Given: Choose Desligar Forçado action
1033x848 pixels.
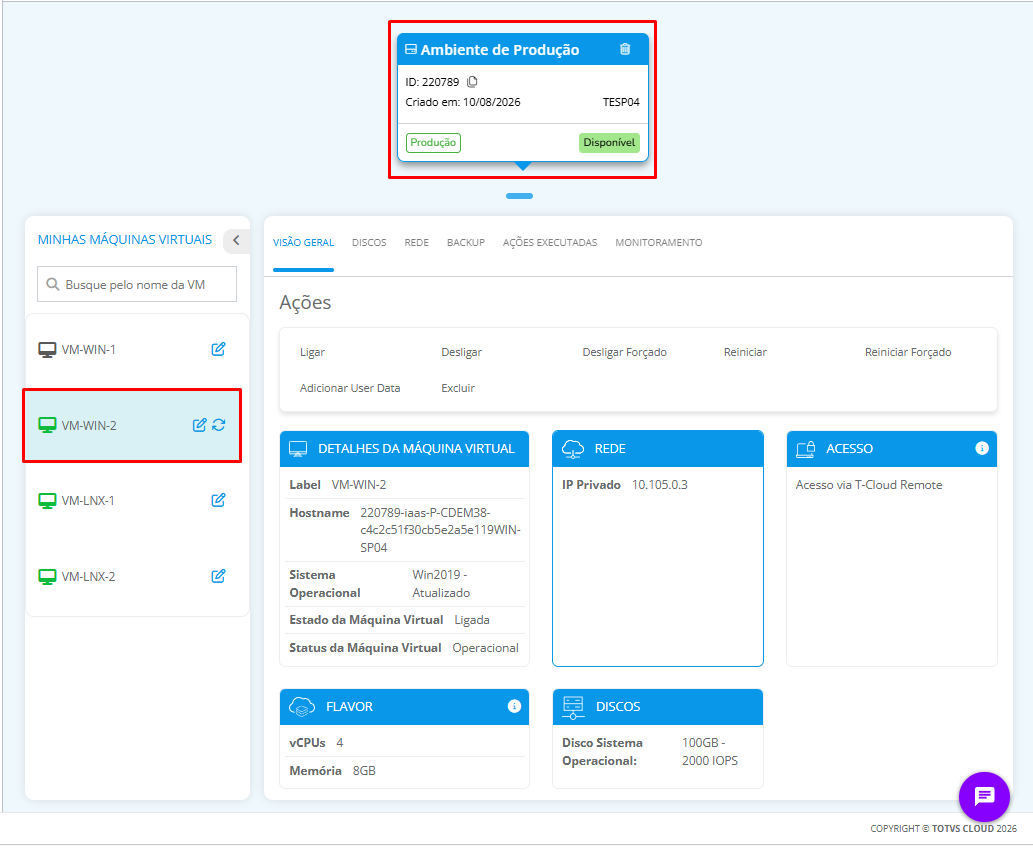Looking at the screenshot, I should [624, 352].
